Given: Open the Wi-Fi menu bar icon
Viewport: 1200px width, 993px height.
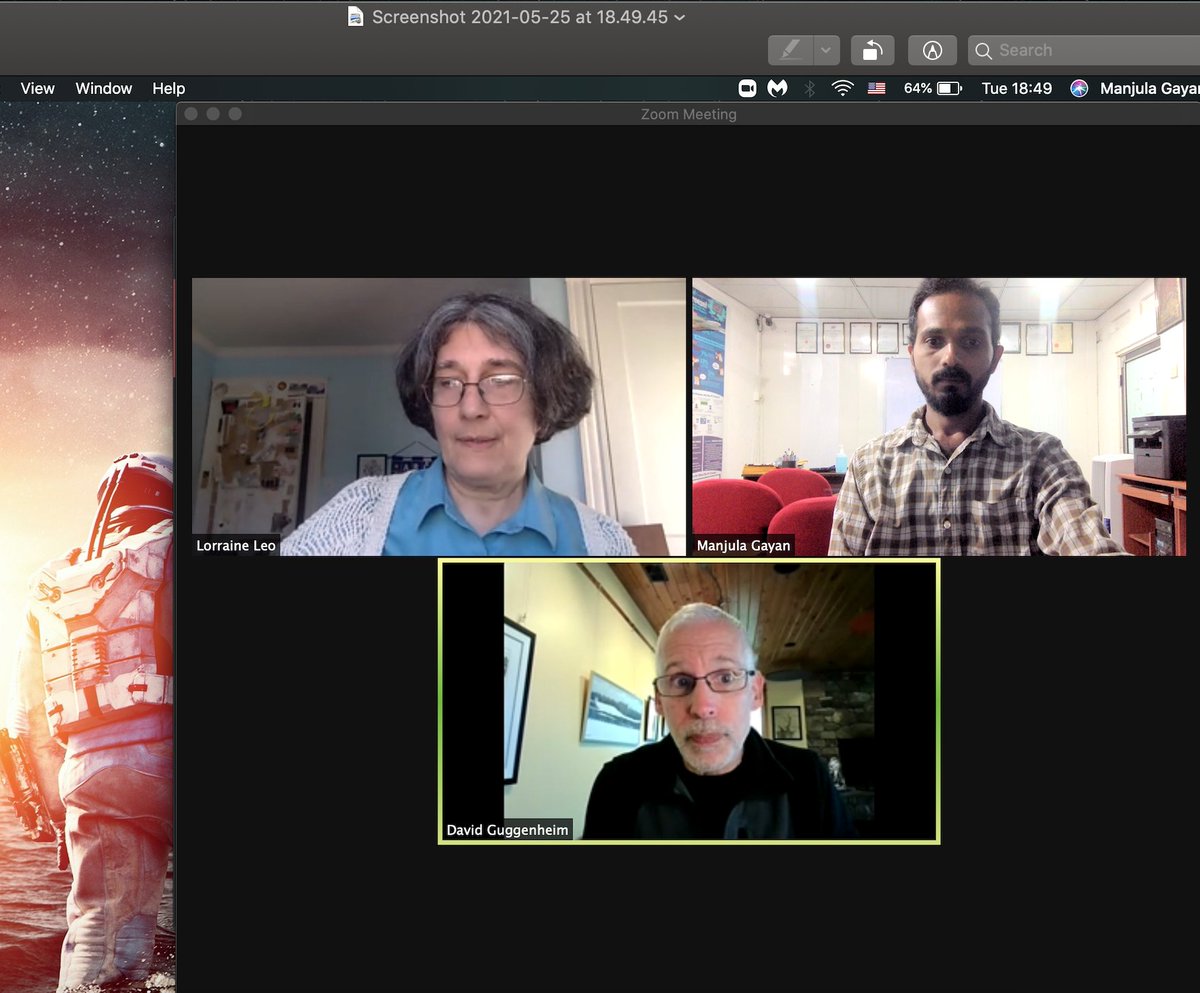Looking at the screenshot, I should [x=843, y=88].
